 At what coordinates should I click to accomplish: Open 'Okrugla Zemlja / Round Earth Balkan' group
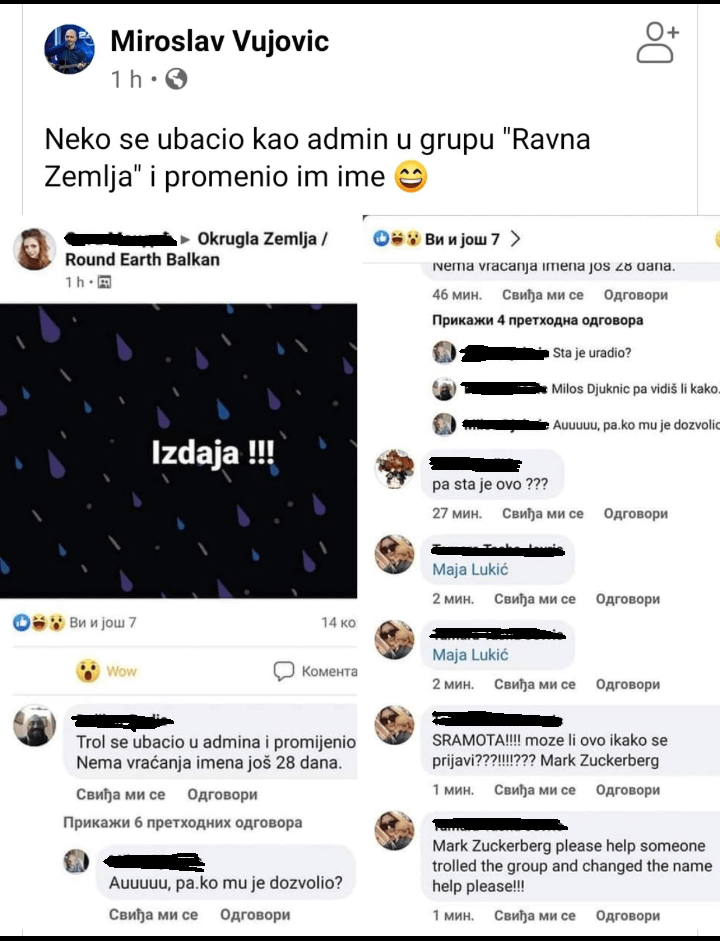[196, 249]
